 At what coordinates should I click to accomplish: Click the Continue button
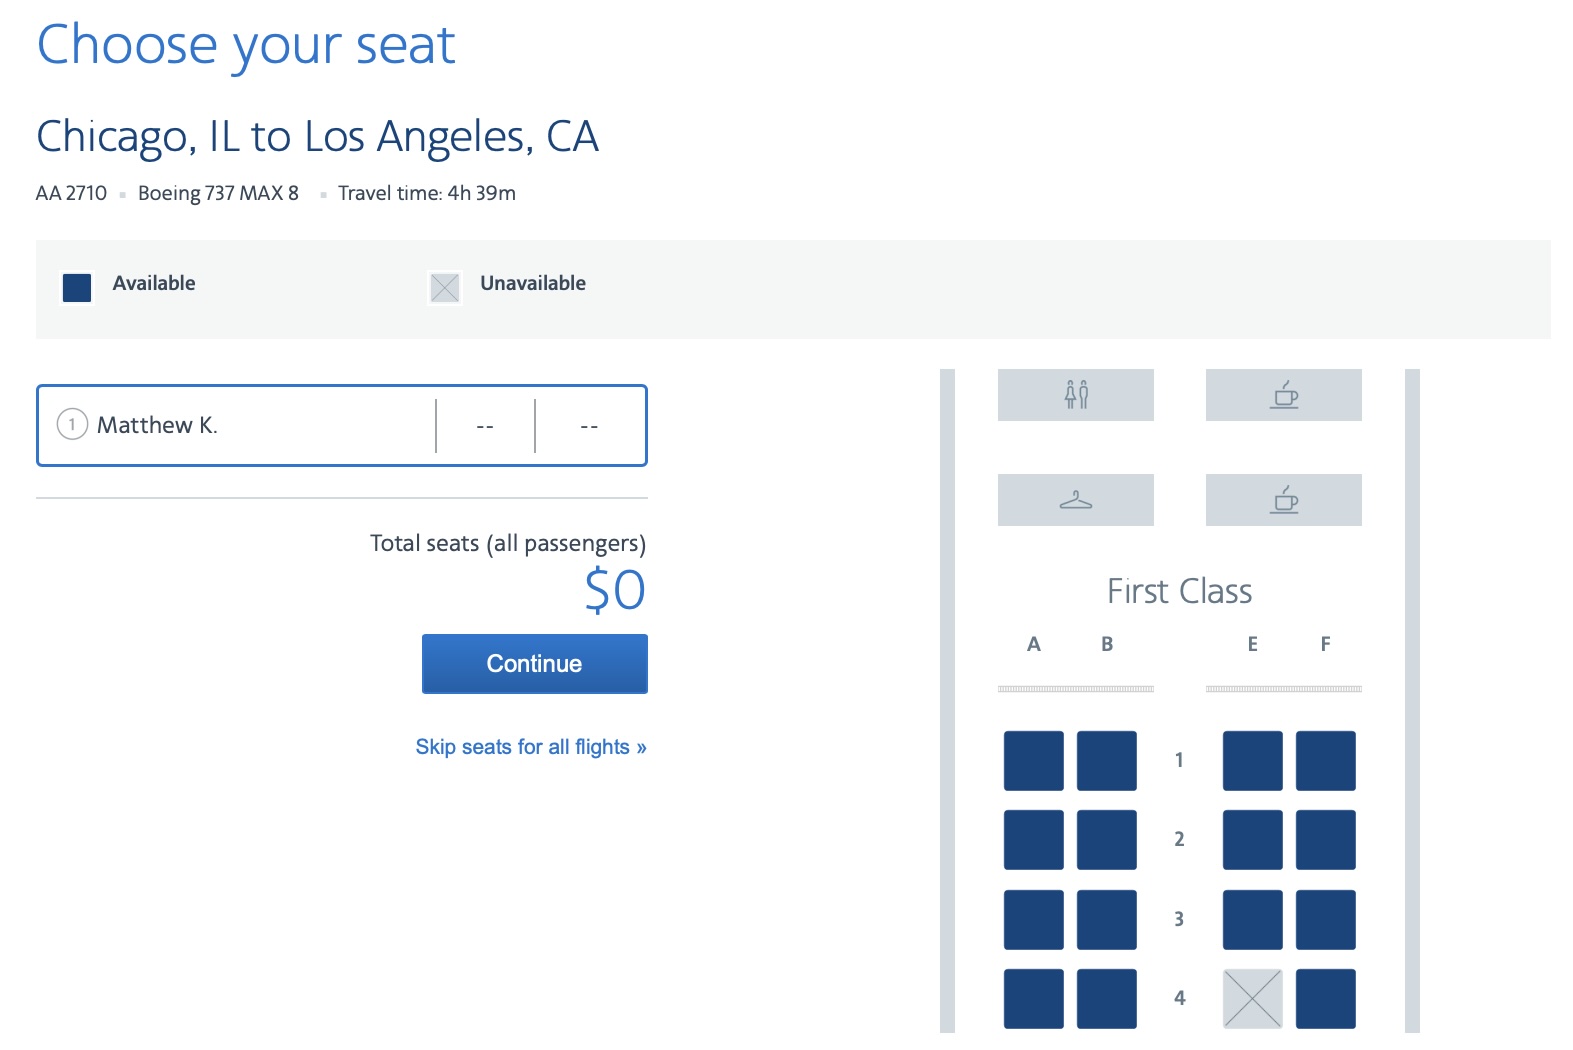click(534, 663)
